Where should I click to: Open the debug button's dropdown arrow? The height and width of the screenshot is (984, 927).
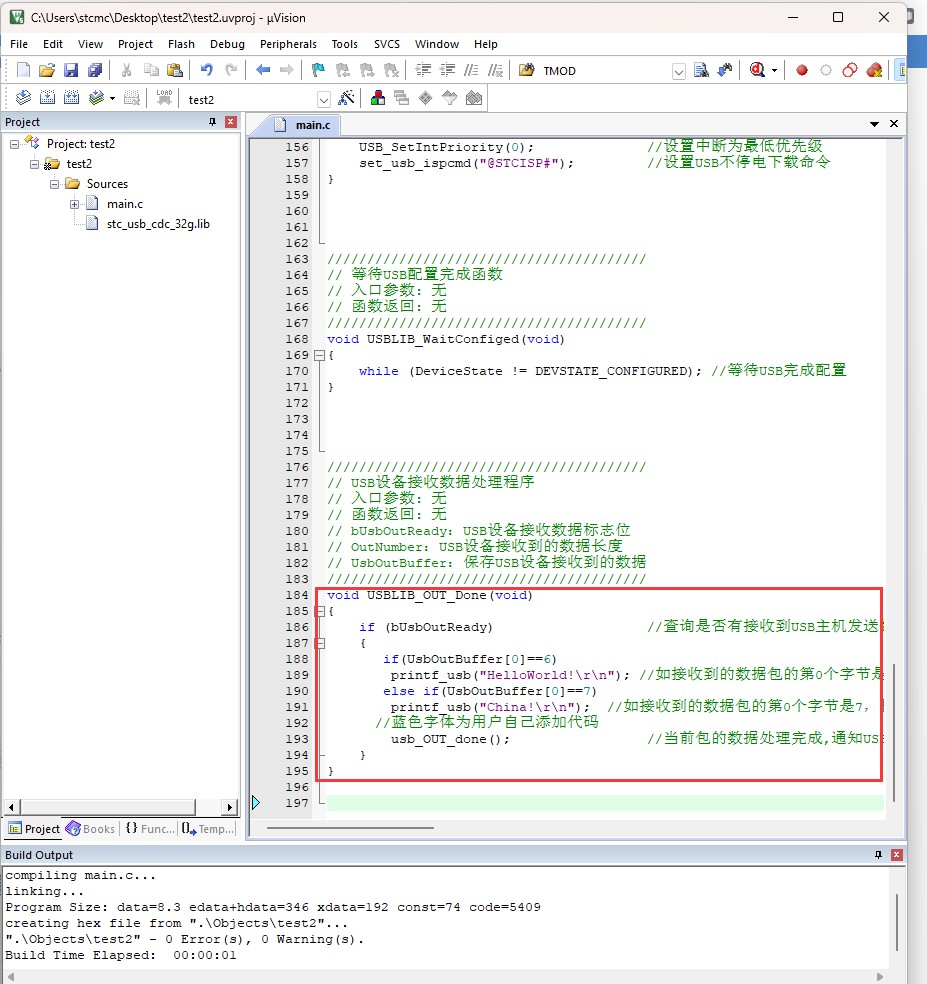click(x=774, y=70)
